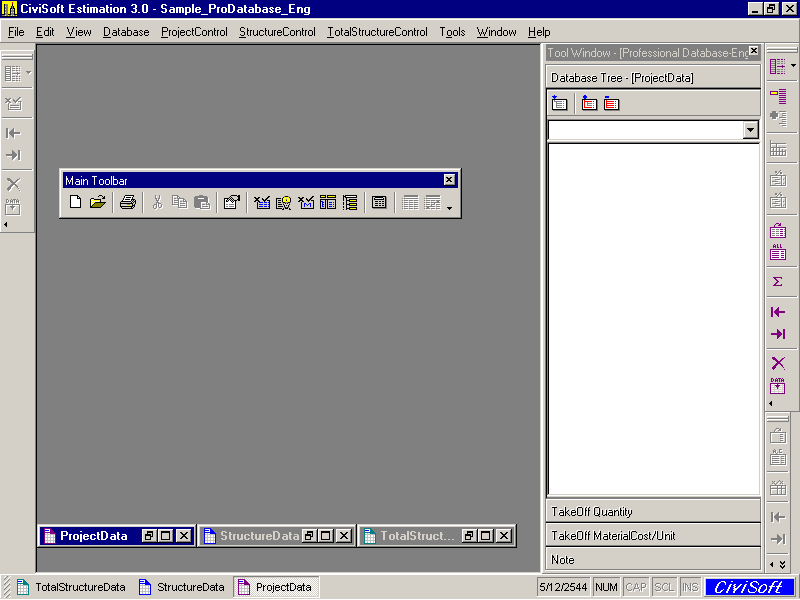This screenshot has height=600, width=800.
Task: Switch to TotalStructureData tab at bottom
Action: click(x=71, y=587)
